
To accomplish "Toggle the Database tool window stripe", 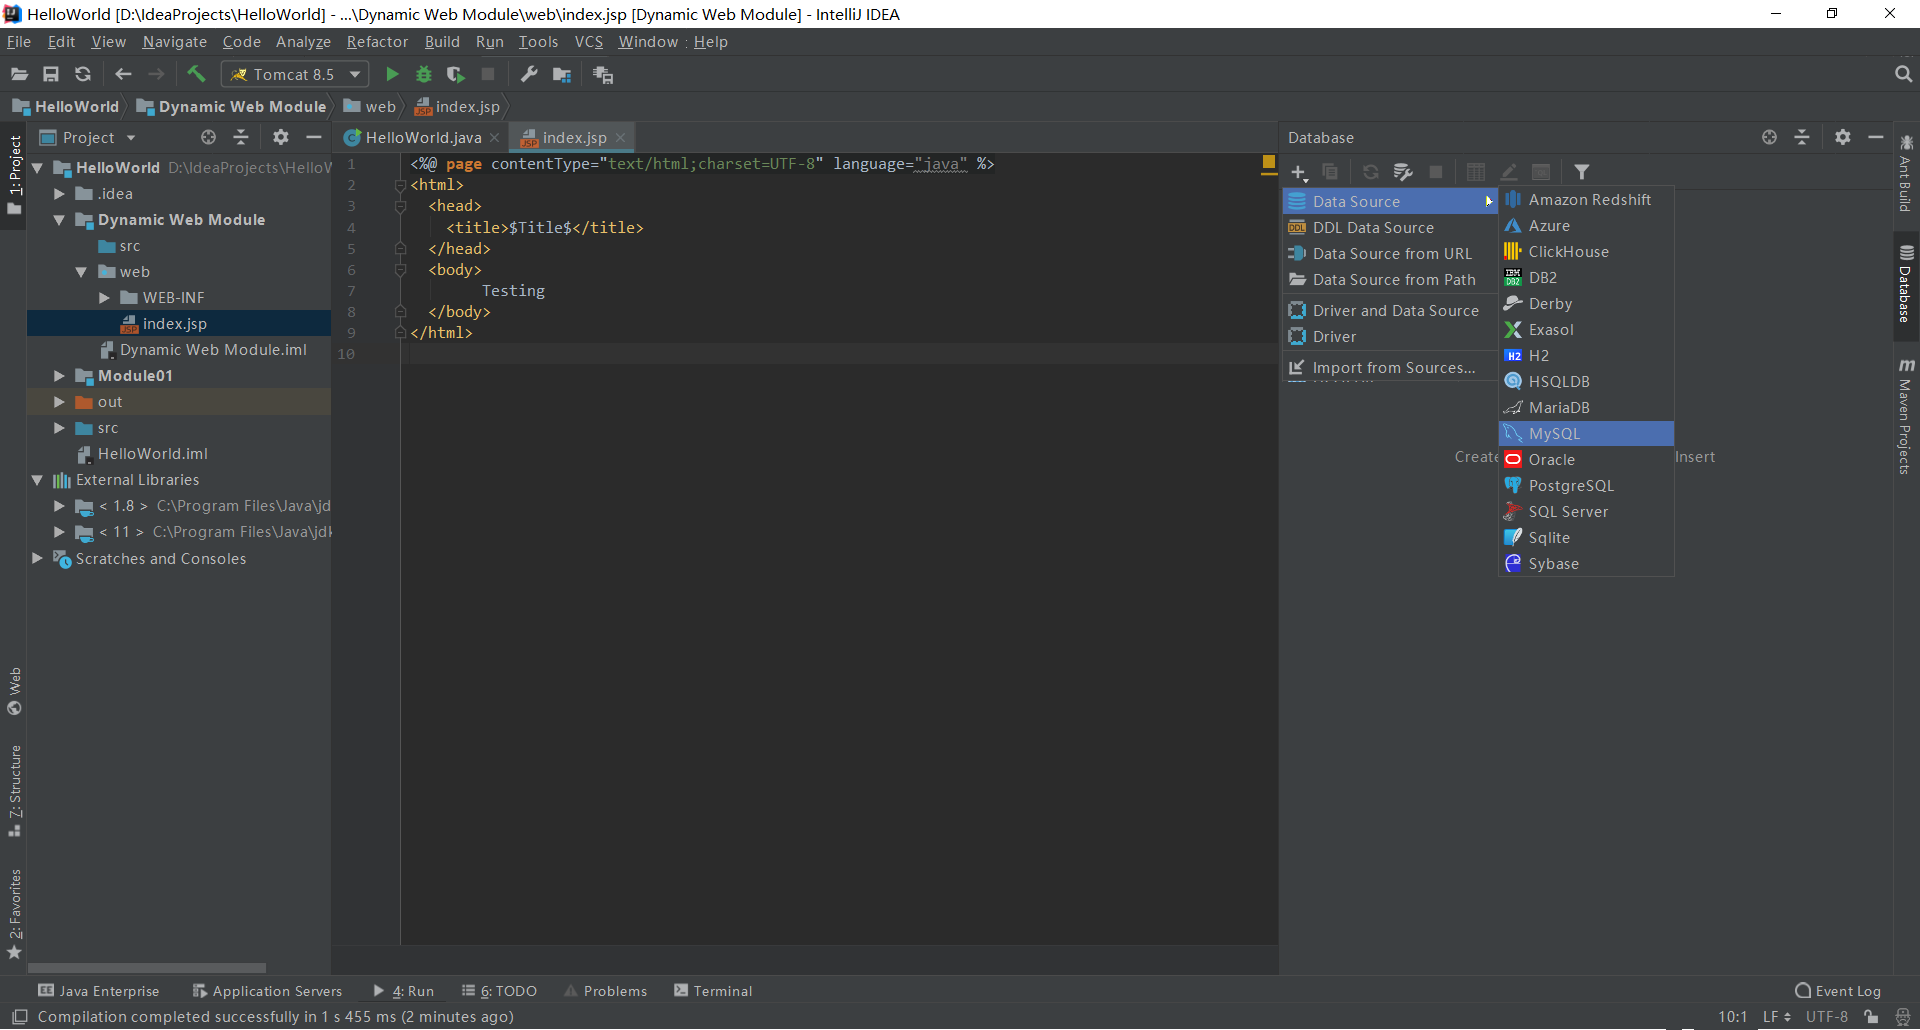I will [1906, 285].
